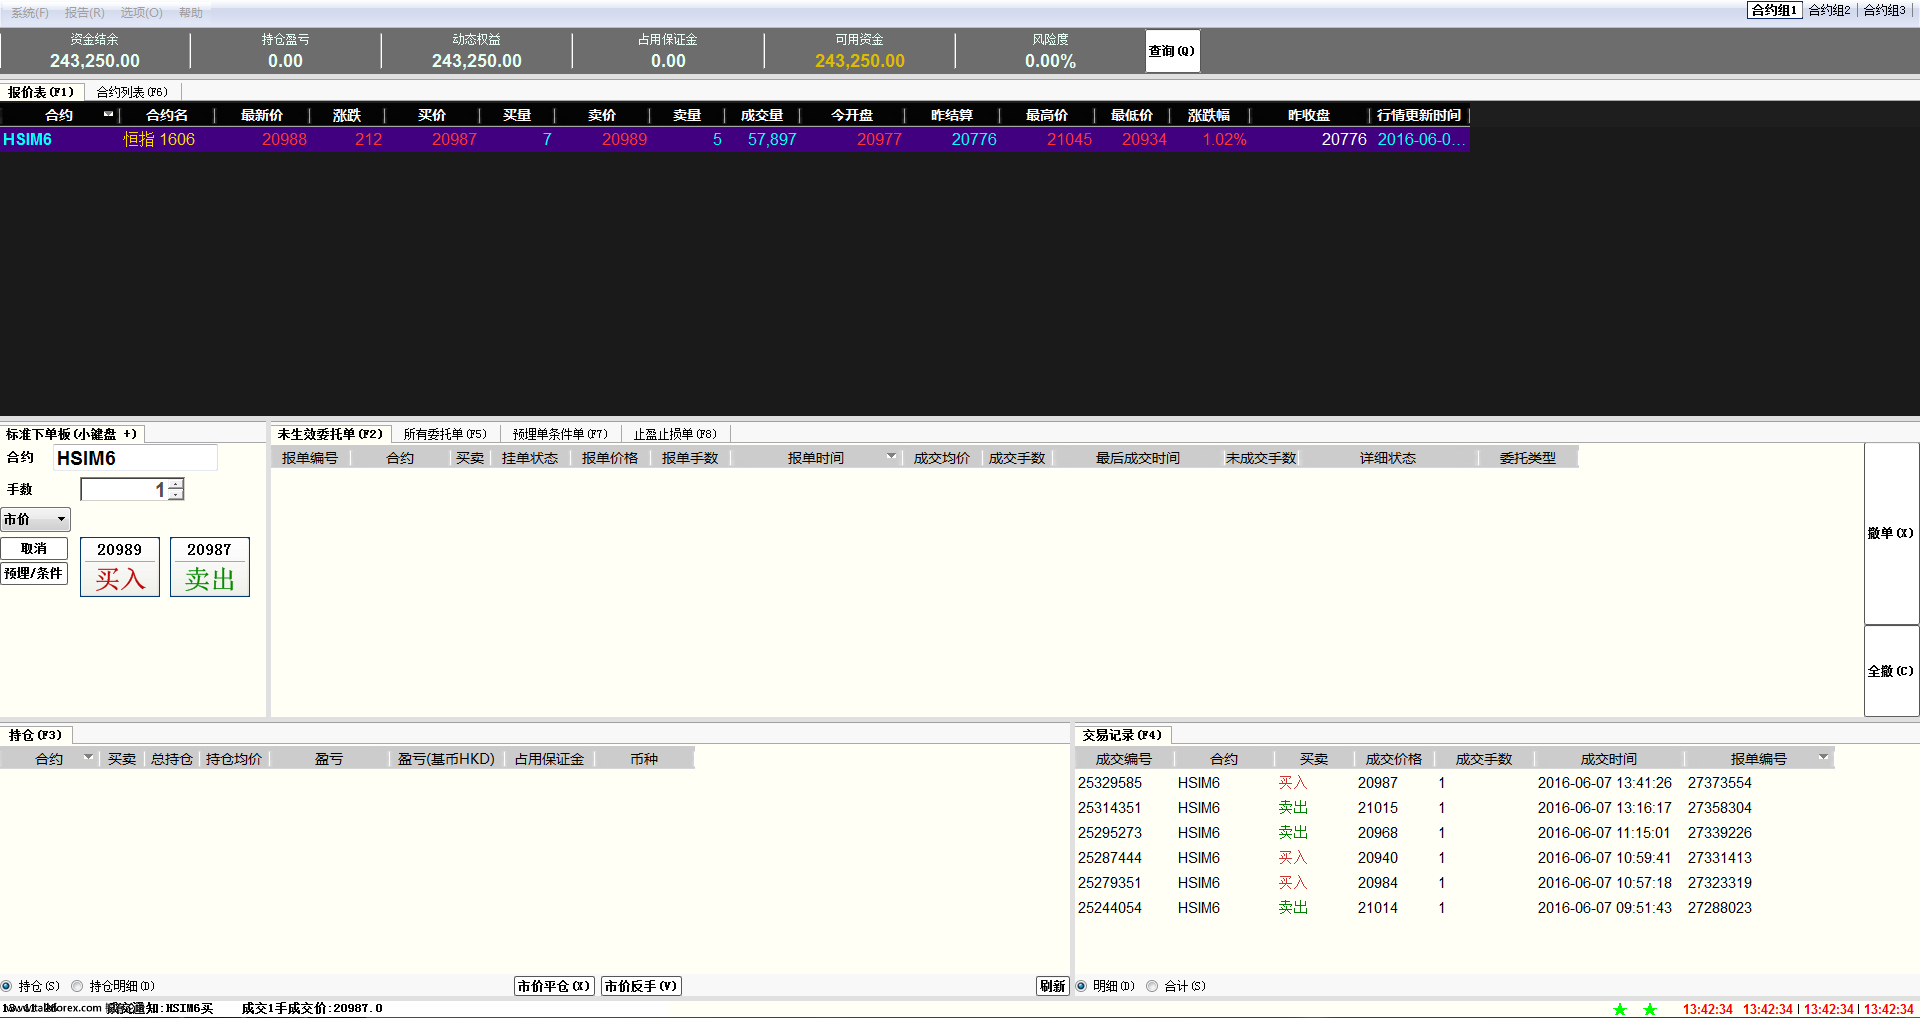Switch to 合约组2 tab
This screenshot has height=1018, width=1920.
coord(1829,10)
